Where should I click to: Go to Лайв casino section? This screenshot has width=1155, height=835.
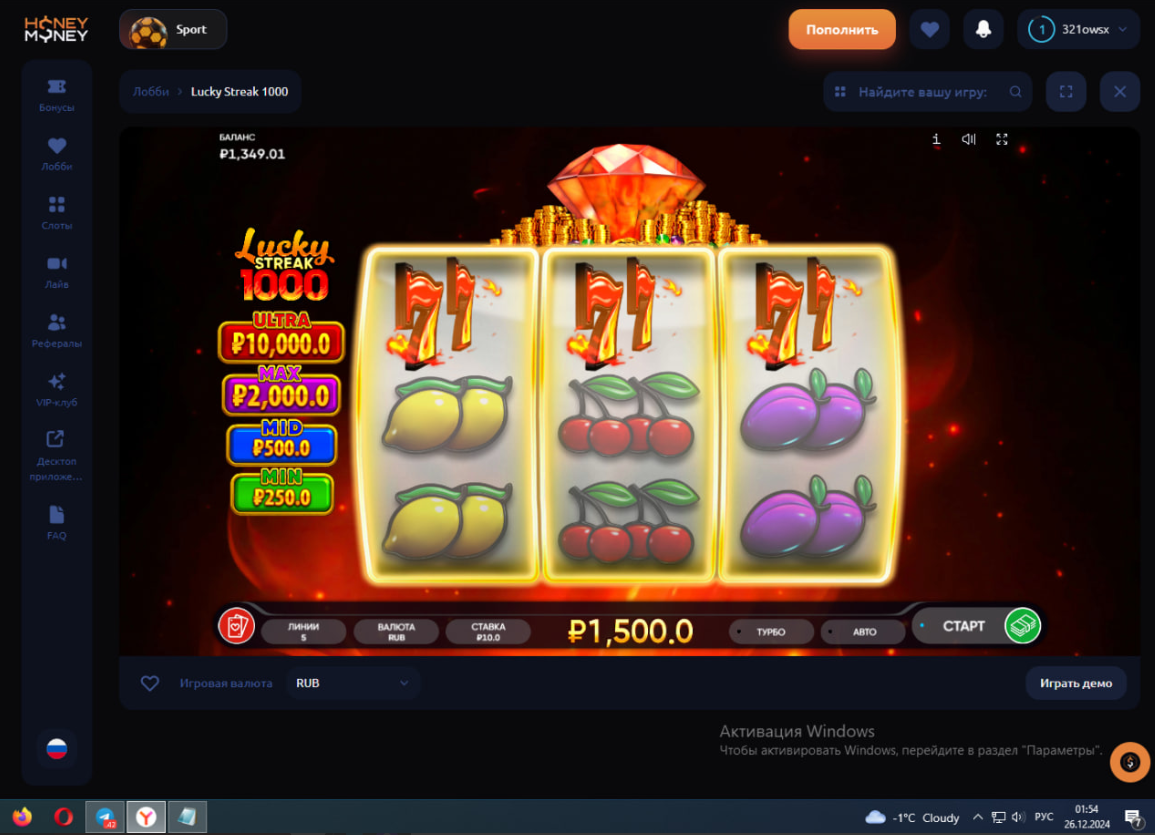click(57, 272)
